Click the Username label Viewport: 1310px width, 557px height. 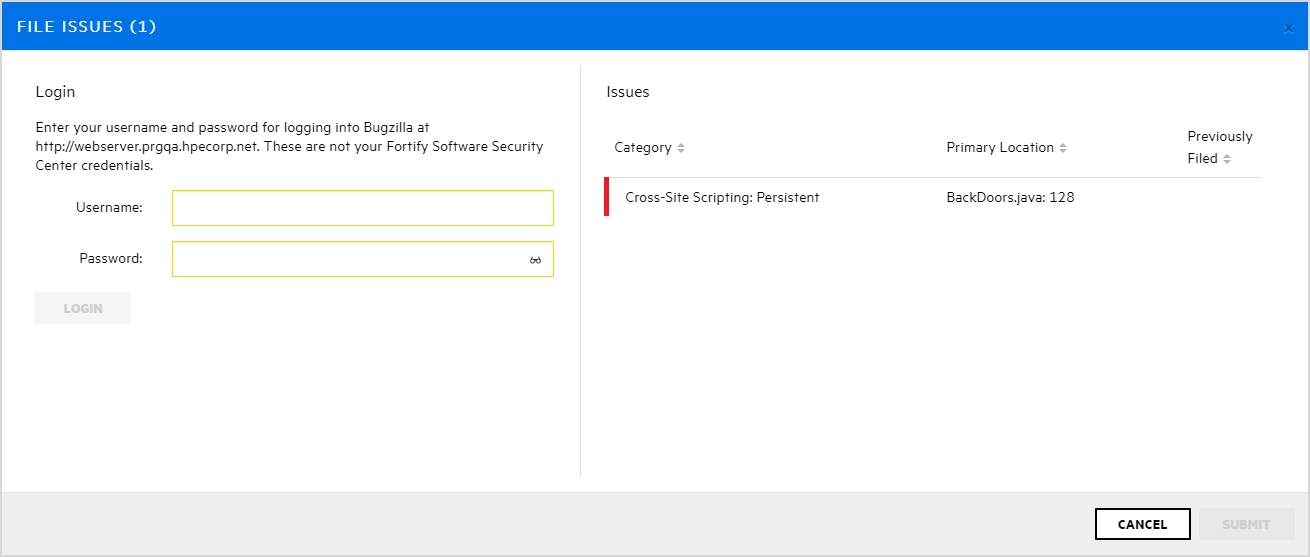pos(109,208)
